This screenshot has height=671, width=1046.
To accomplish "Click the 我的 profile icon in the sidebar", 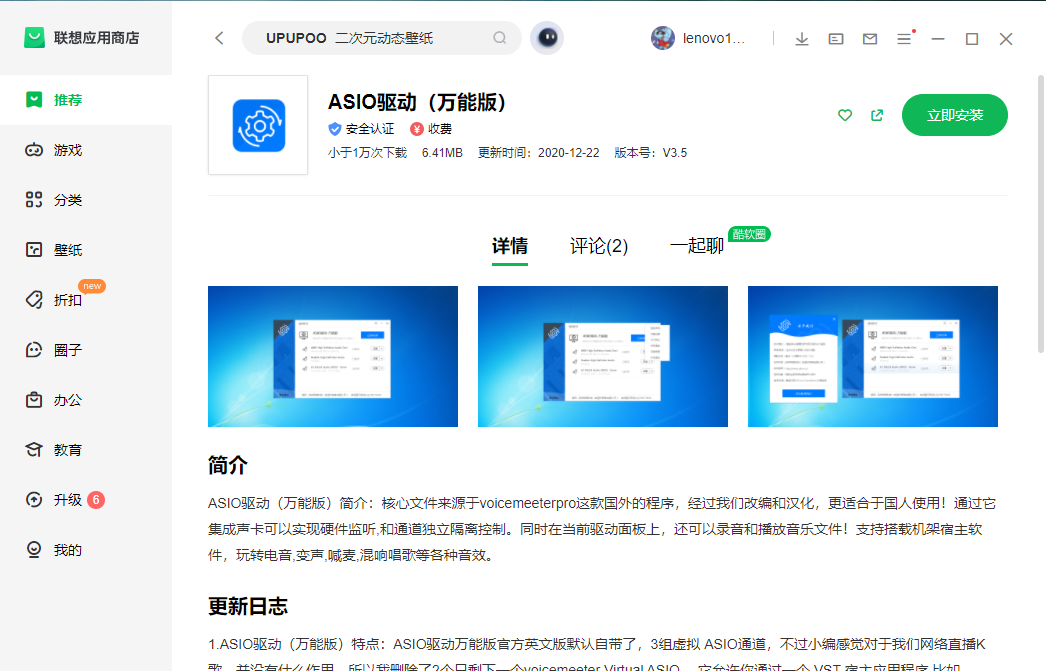I will tap(34, 550).
